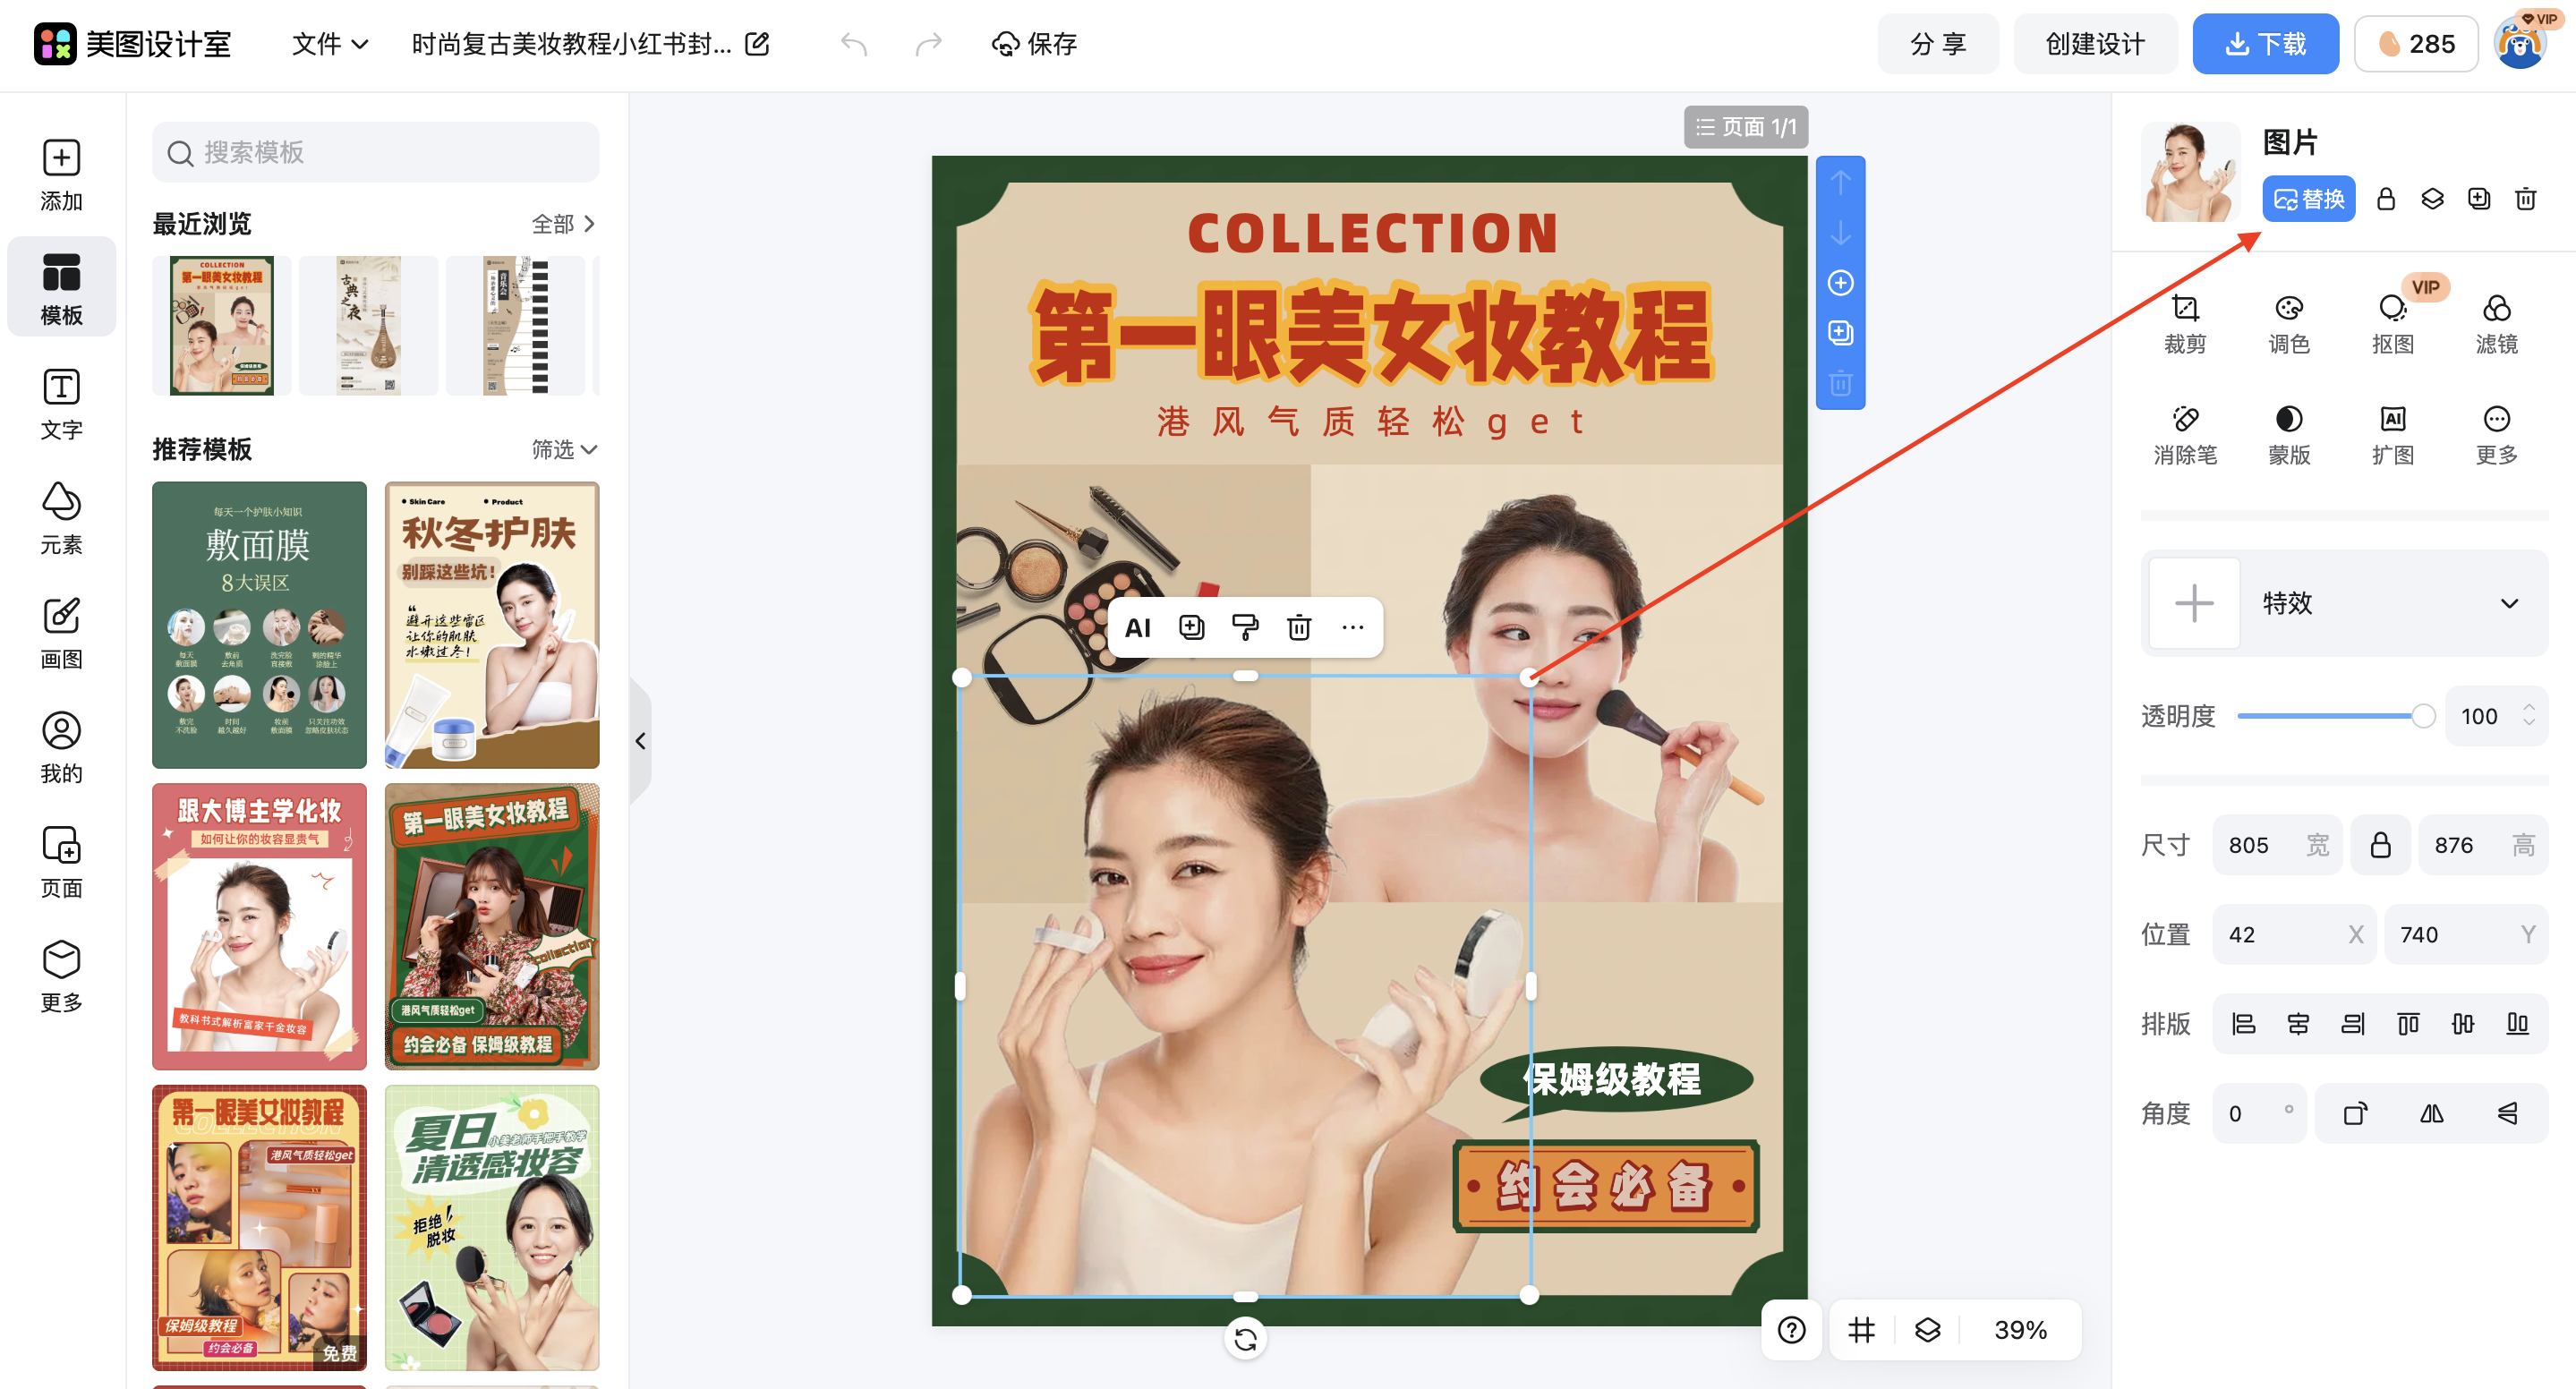This screenshot has width=2576, height=1389.
Task: Expand the 特效 effects dropdown
Action: (x=2508, y=603)
